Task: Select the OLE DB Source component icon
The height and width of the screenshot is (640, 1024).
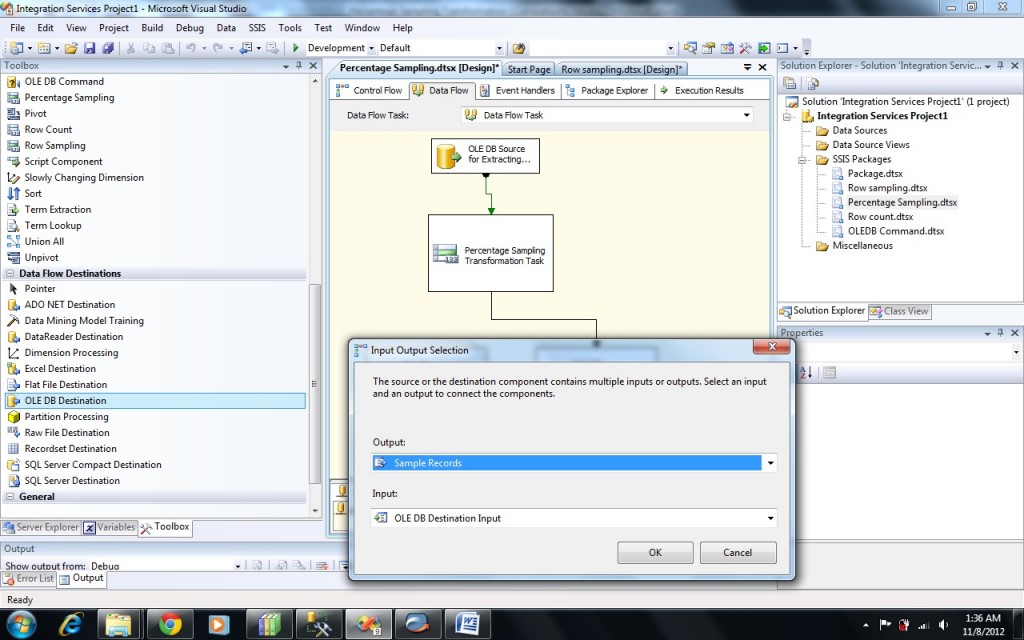Action: 447,155
